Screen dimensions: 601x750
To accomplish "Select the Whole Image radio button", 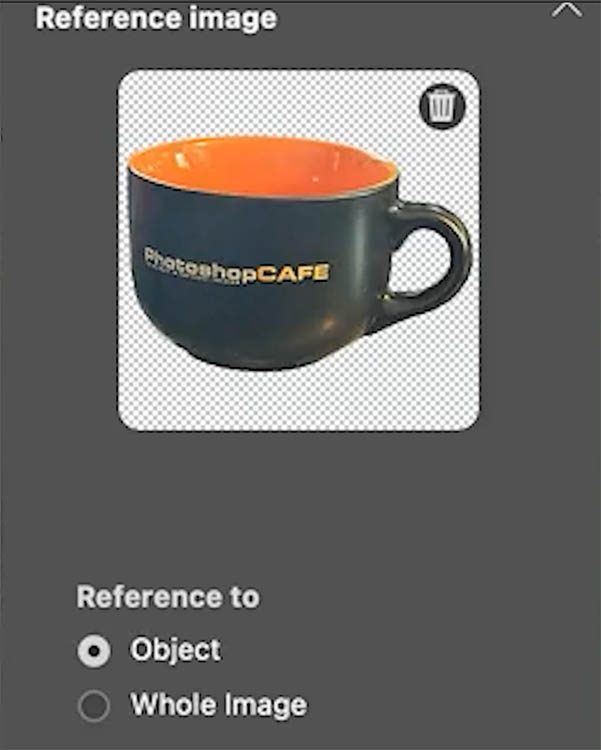I will pos(94,705).
